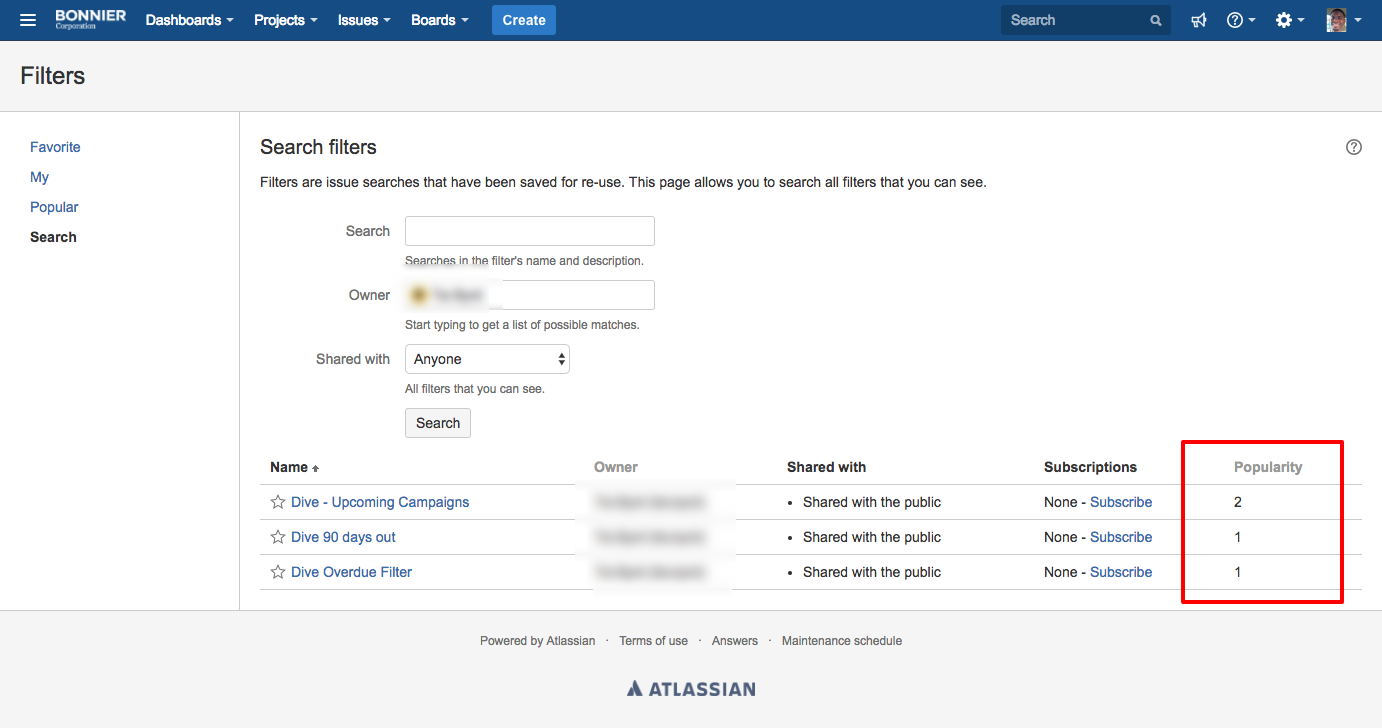Open the Shared with Anyone dropdown

tap(487, 359)
